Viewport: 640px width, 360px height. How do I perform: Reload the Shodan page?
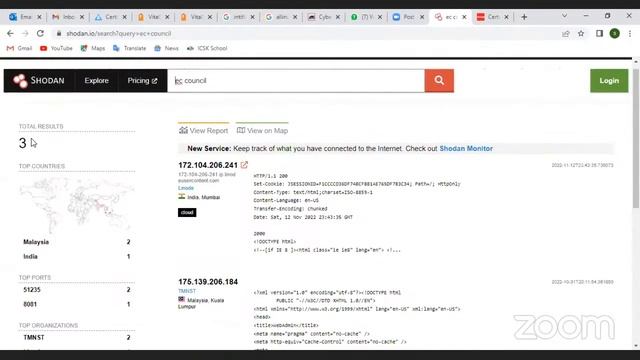coord(40,33)
